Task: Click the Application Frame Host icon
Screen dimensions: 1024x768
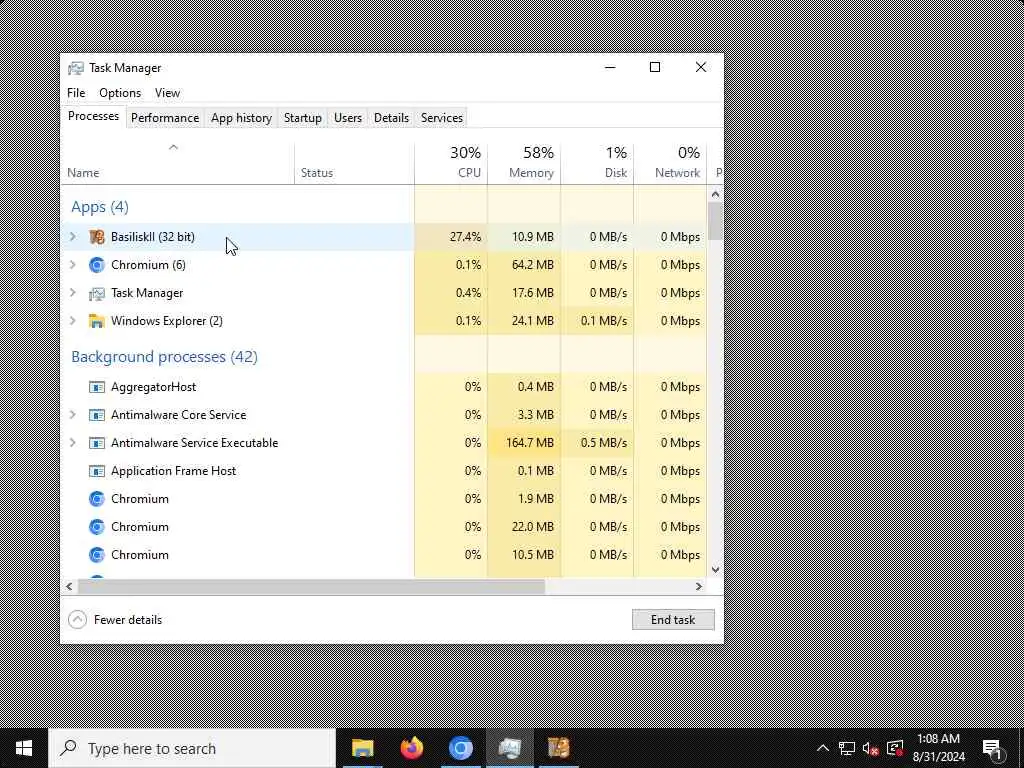Action: 97,472
